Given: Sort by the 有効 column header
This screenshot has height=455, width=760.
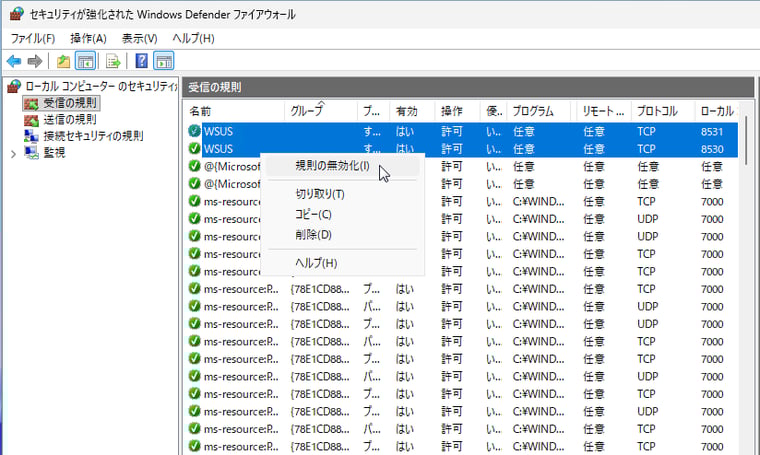Looking at the screenshot, I should click(412, 111).
